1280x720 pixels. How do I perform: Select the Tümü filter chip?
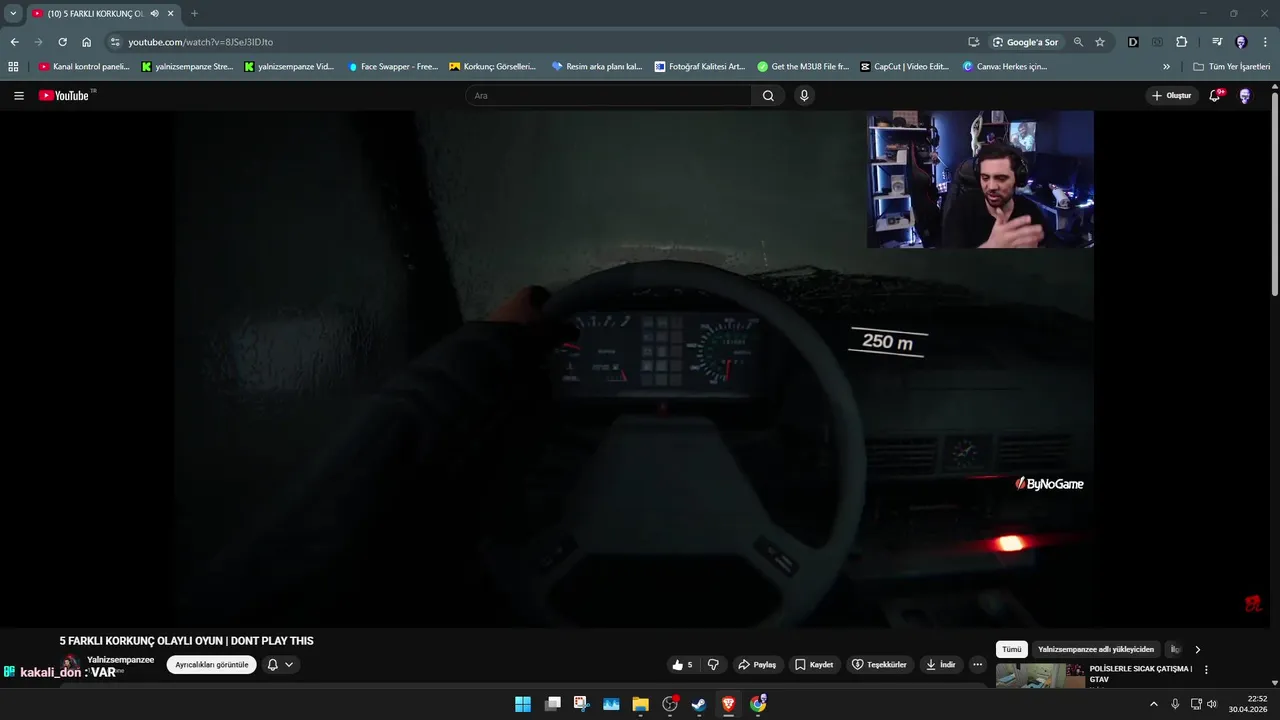[x=1012, y=649]
